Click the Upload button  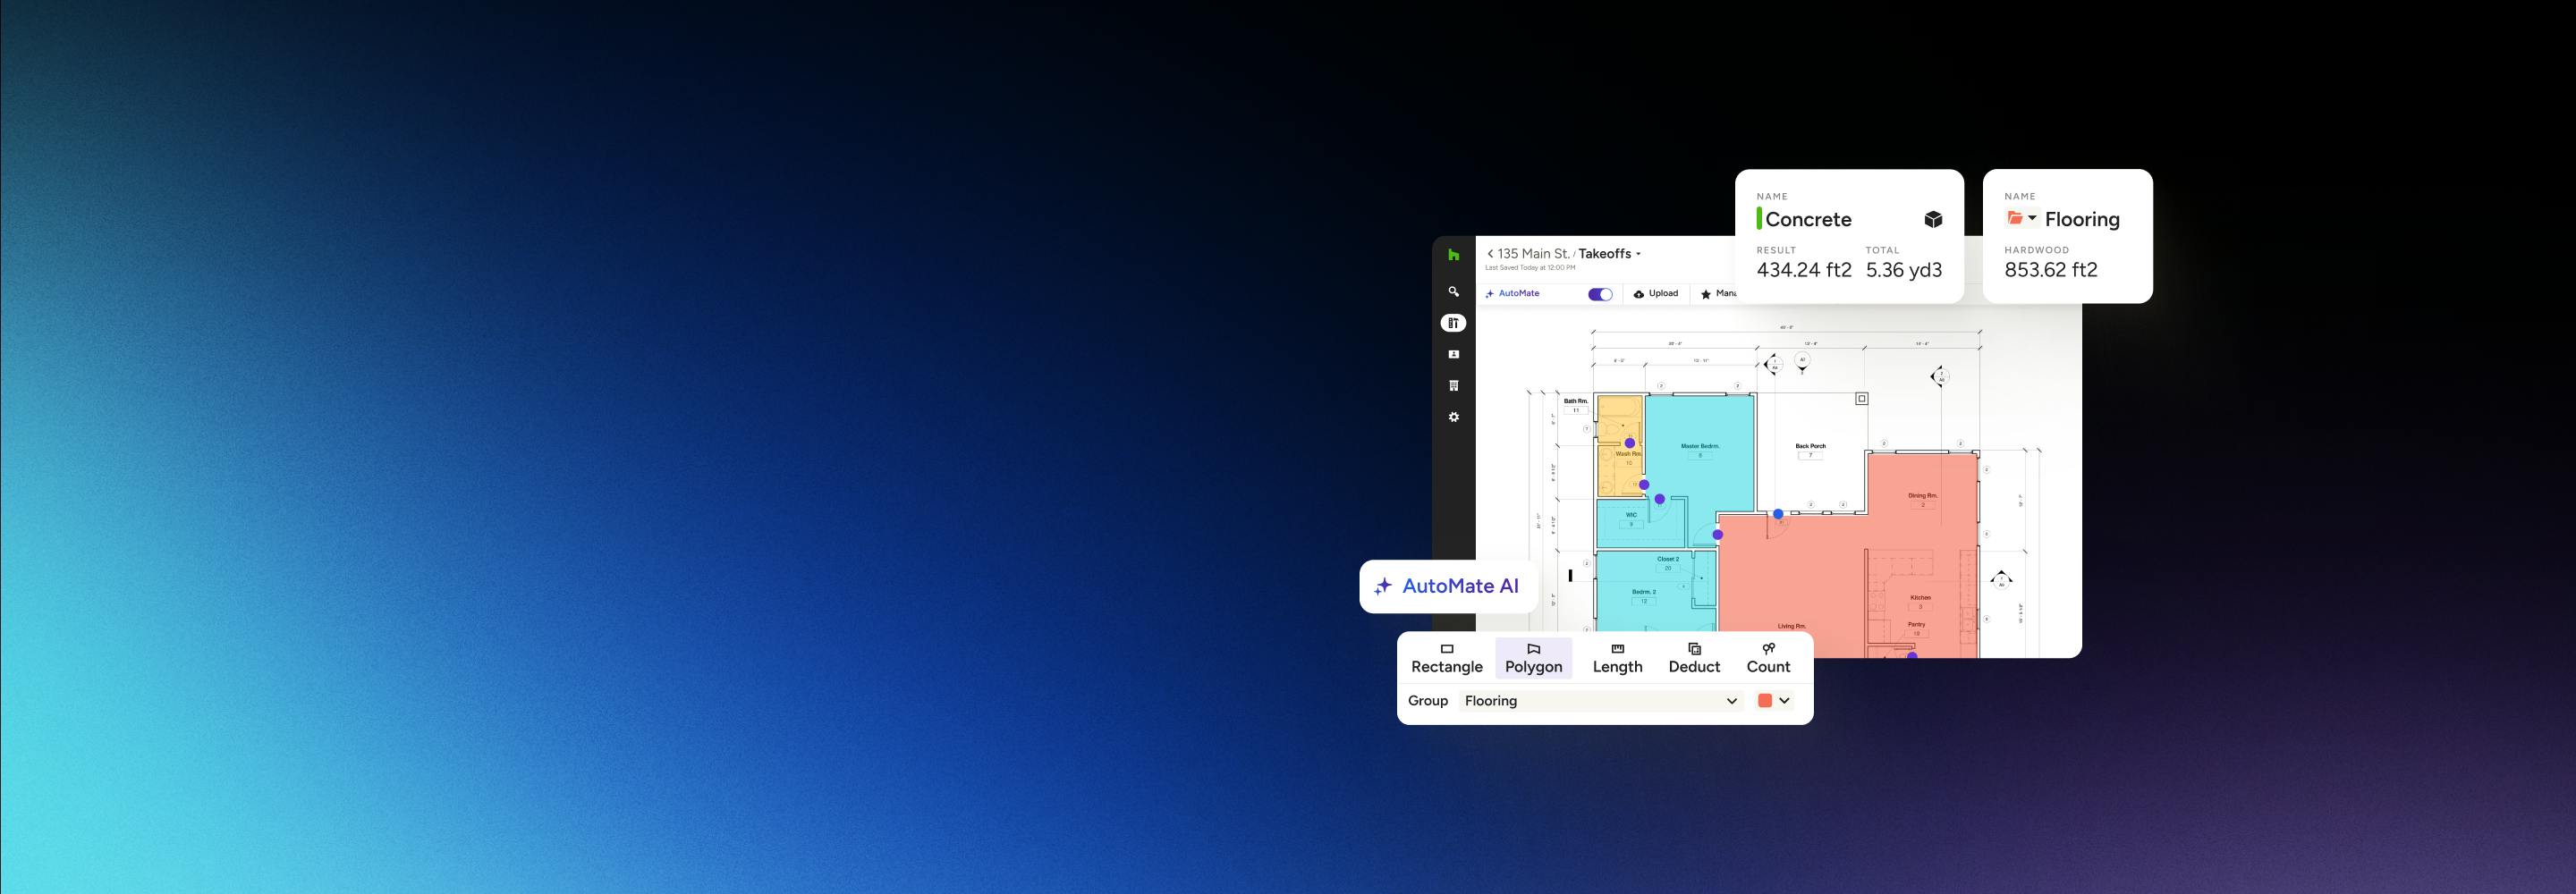(x=1656, y=294)
